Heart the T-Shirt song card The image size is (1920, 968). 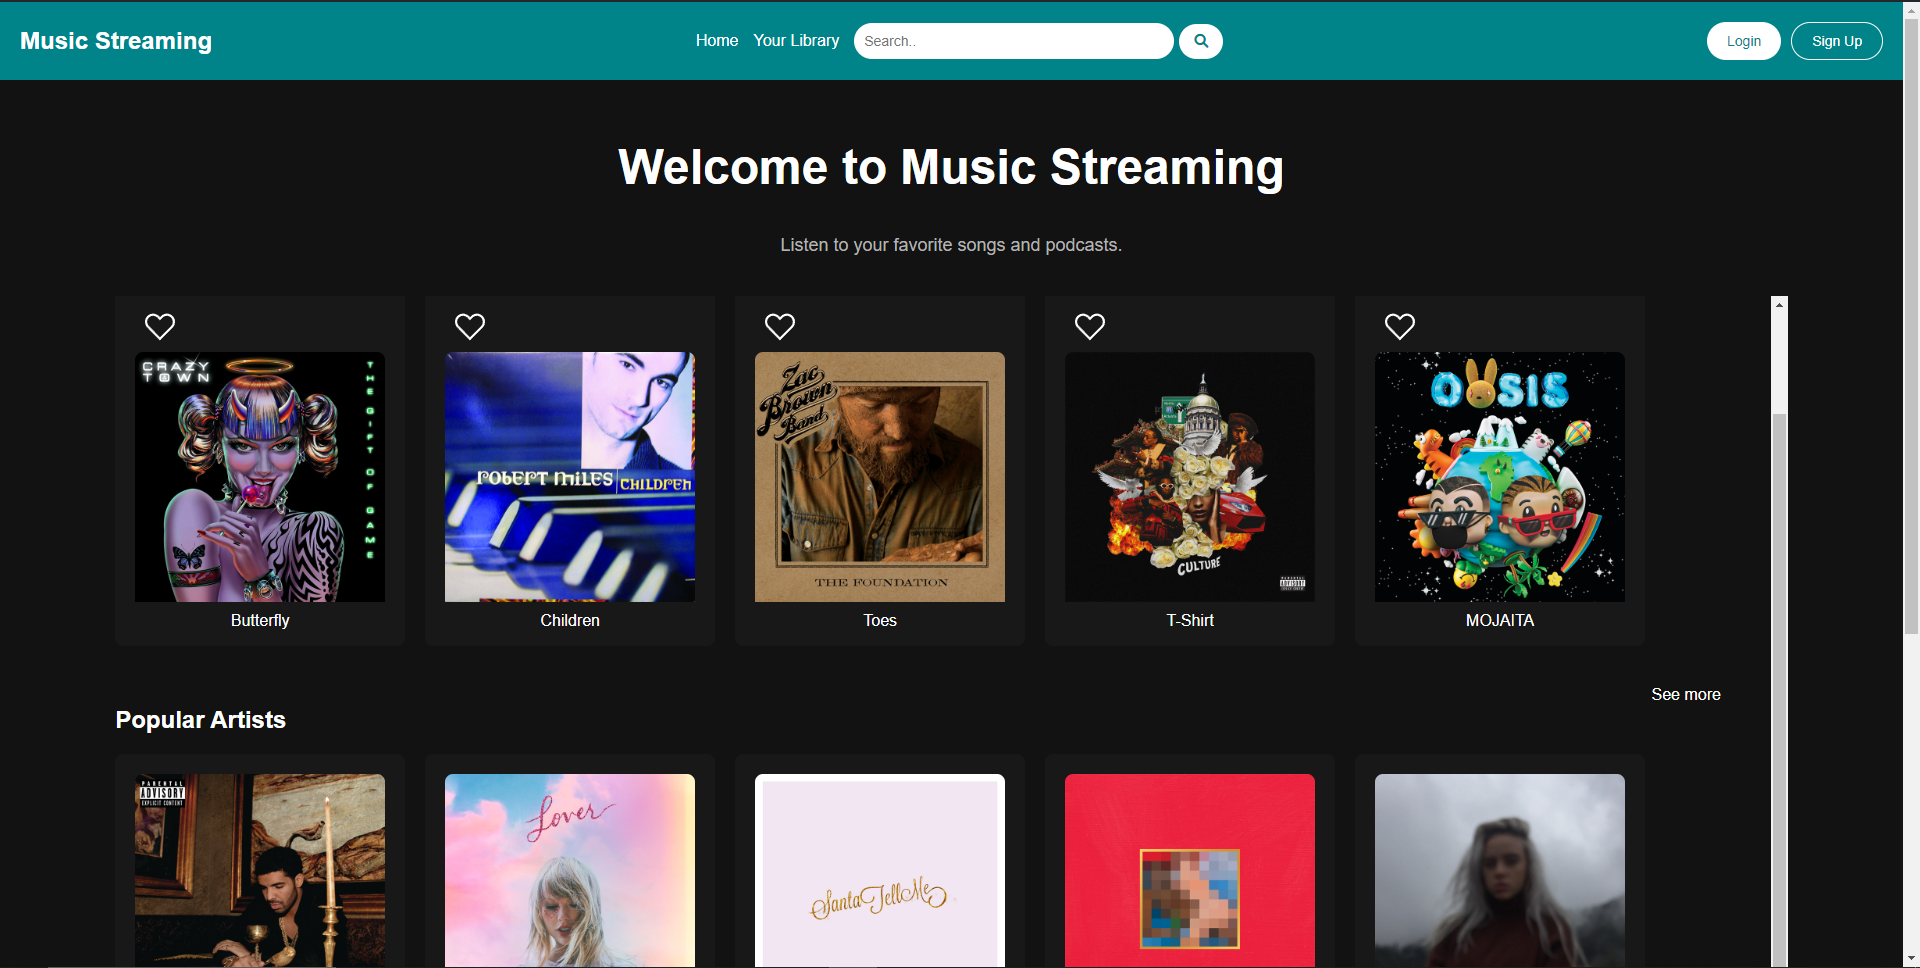1090,326
